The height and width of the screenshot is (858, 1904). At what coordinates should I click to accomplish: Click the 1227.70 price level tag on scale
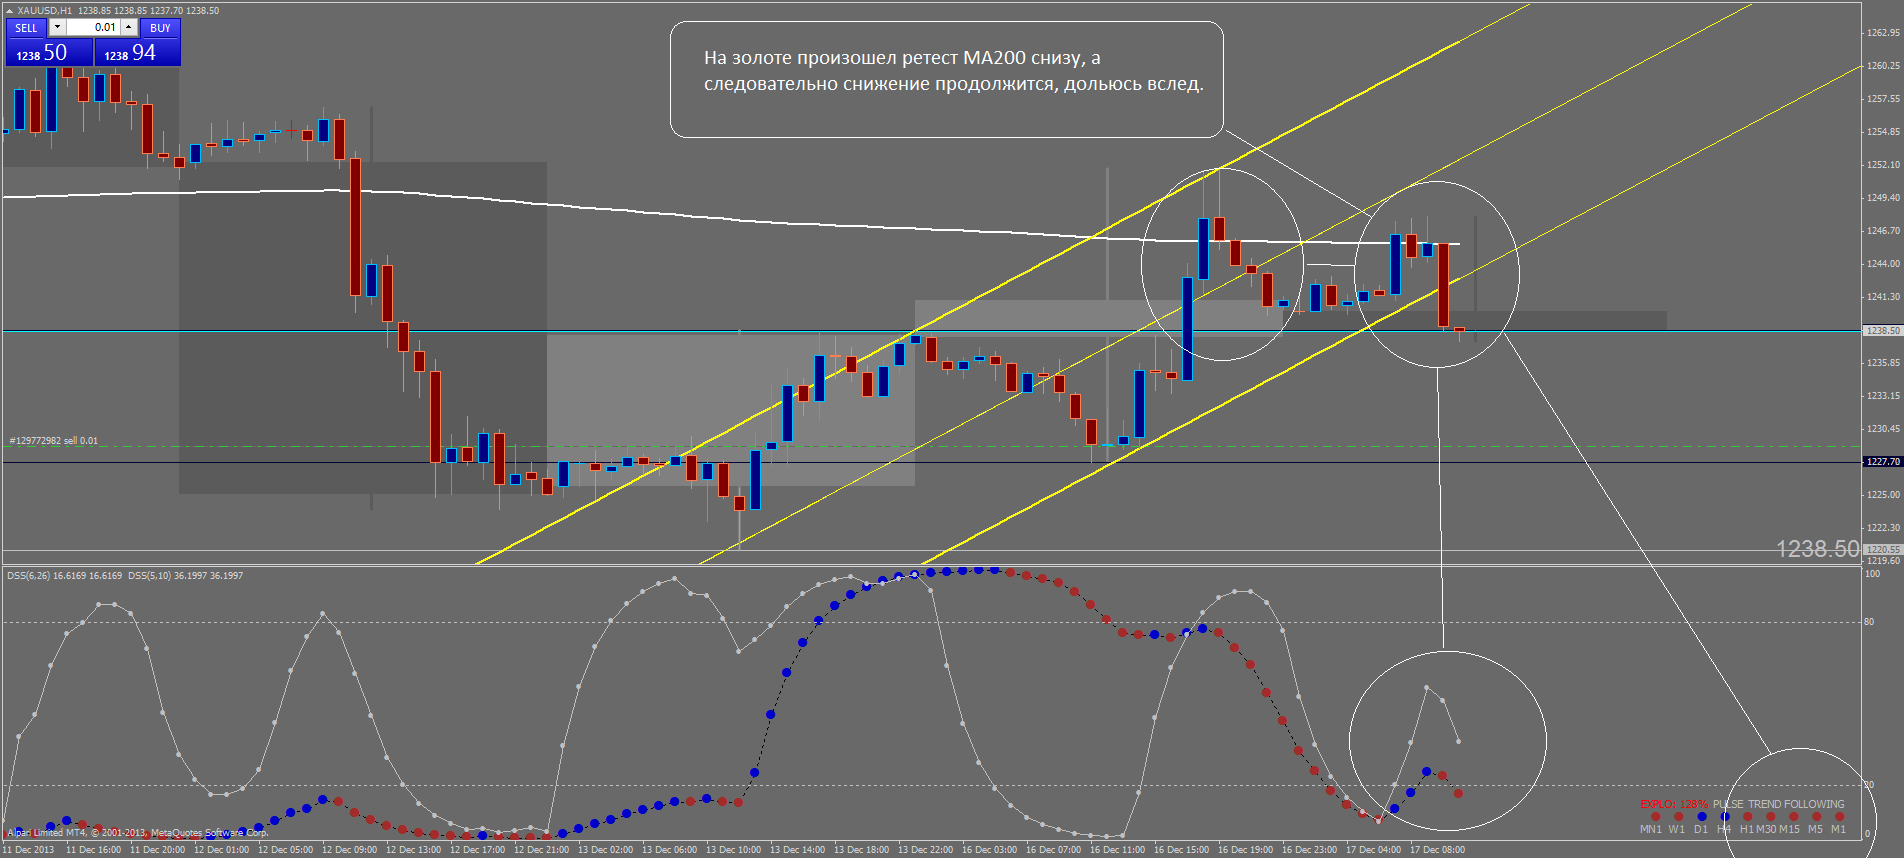click(x=1883, y=462)
